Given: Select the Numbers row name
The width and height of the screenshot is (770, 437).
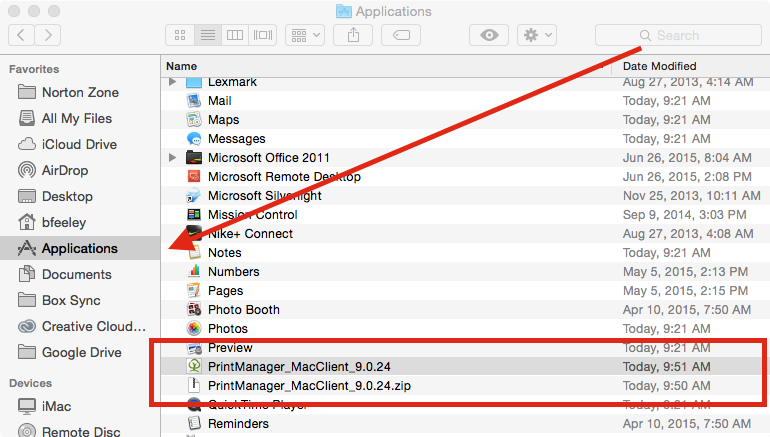Looking at the screenshot, I should (234, 272).
